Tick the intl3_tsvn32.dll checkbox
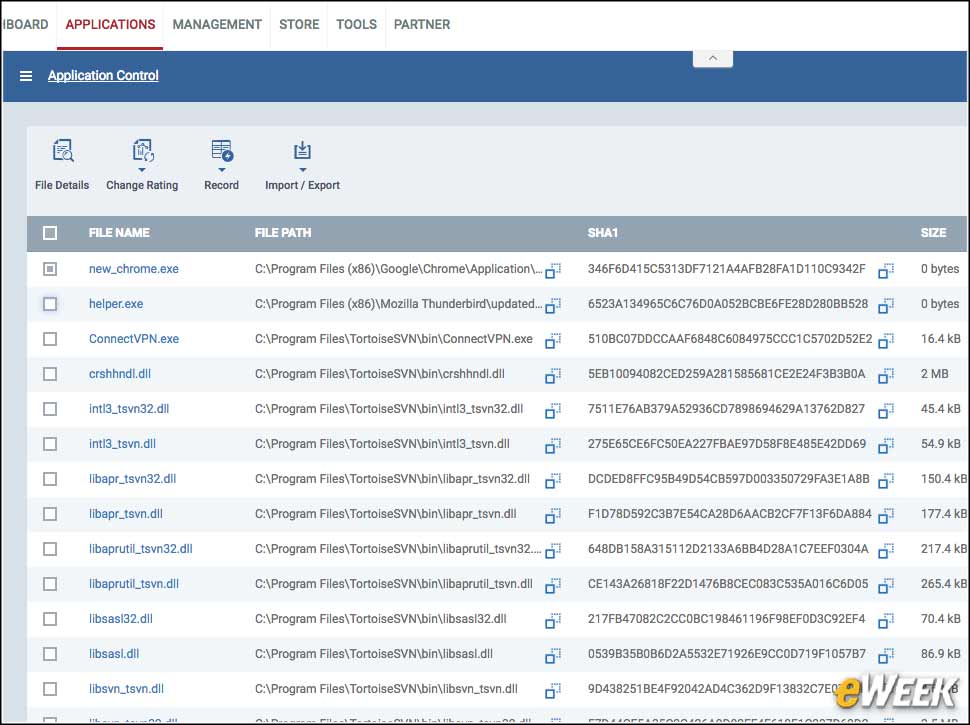Image resolution: width=970 pixels, height=725 pixels. pos(50,409)
